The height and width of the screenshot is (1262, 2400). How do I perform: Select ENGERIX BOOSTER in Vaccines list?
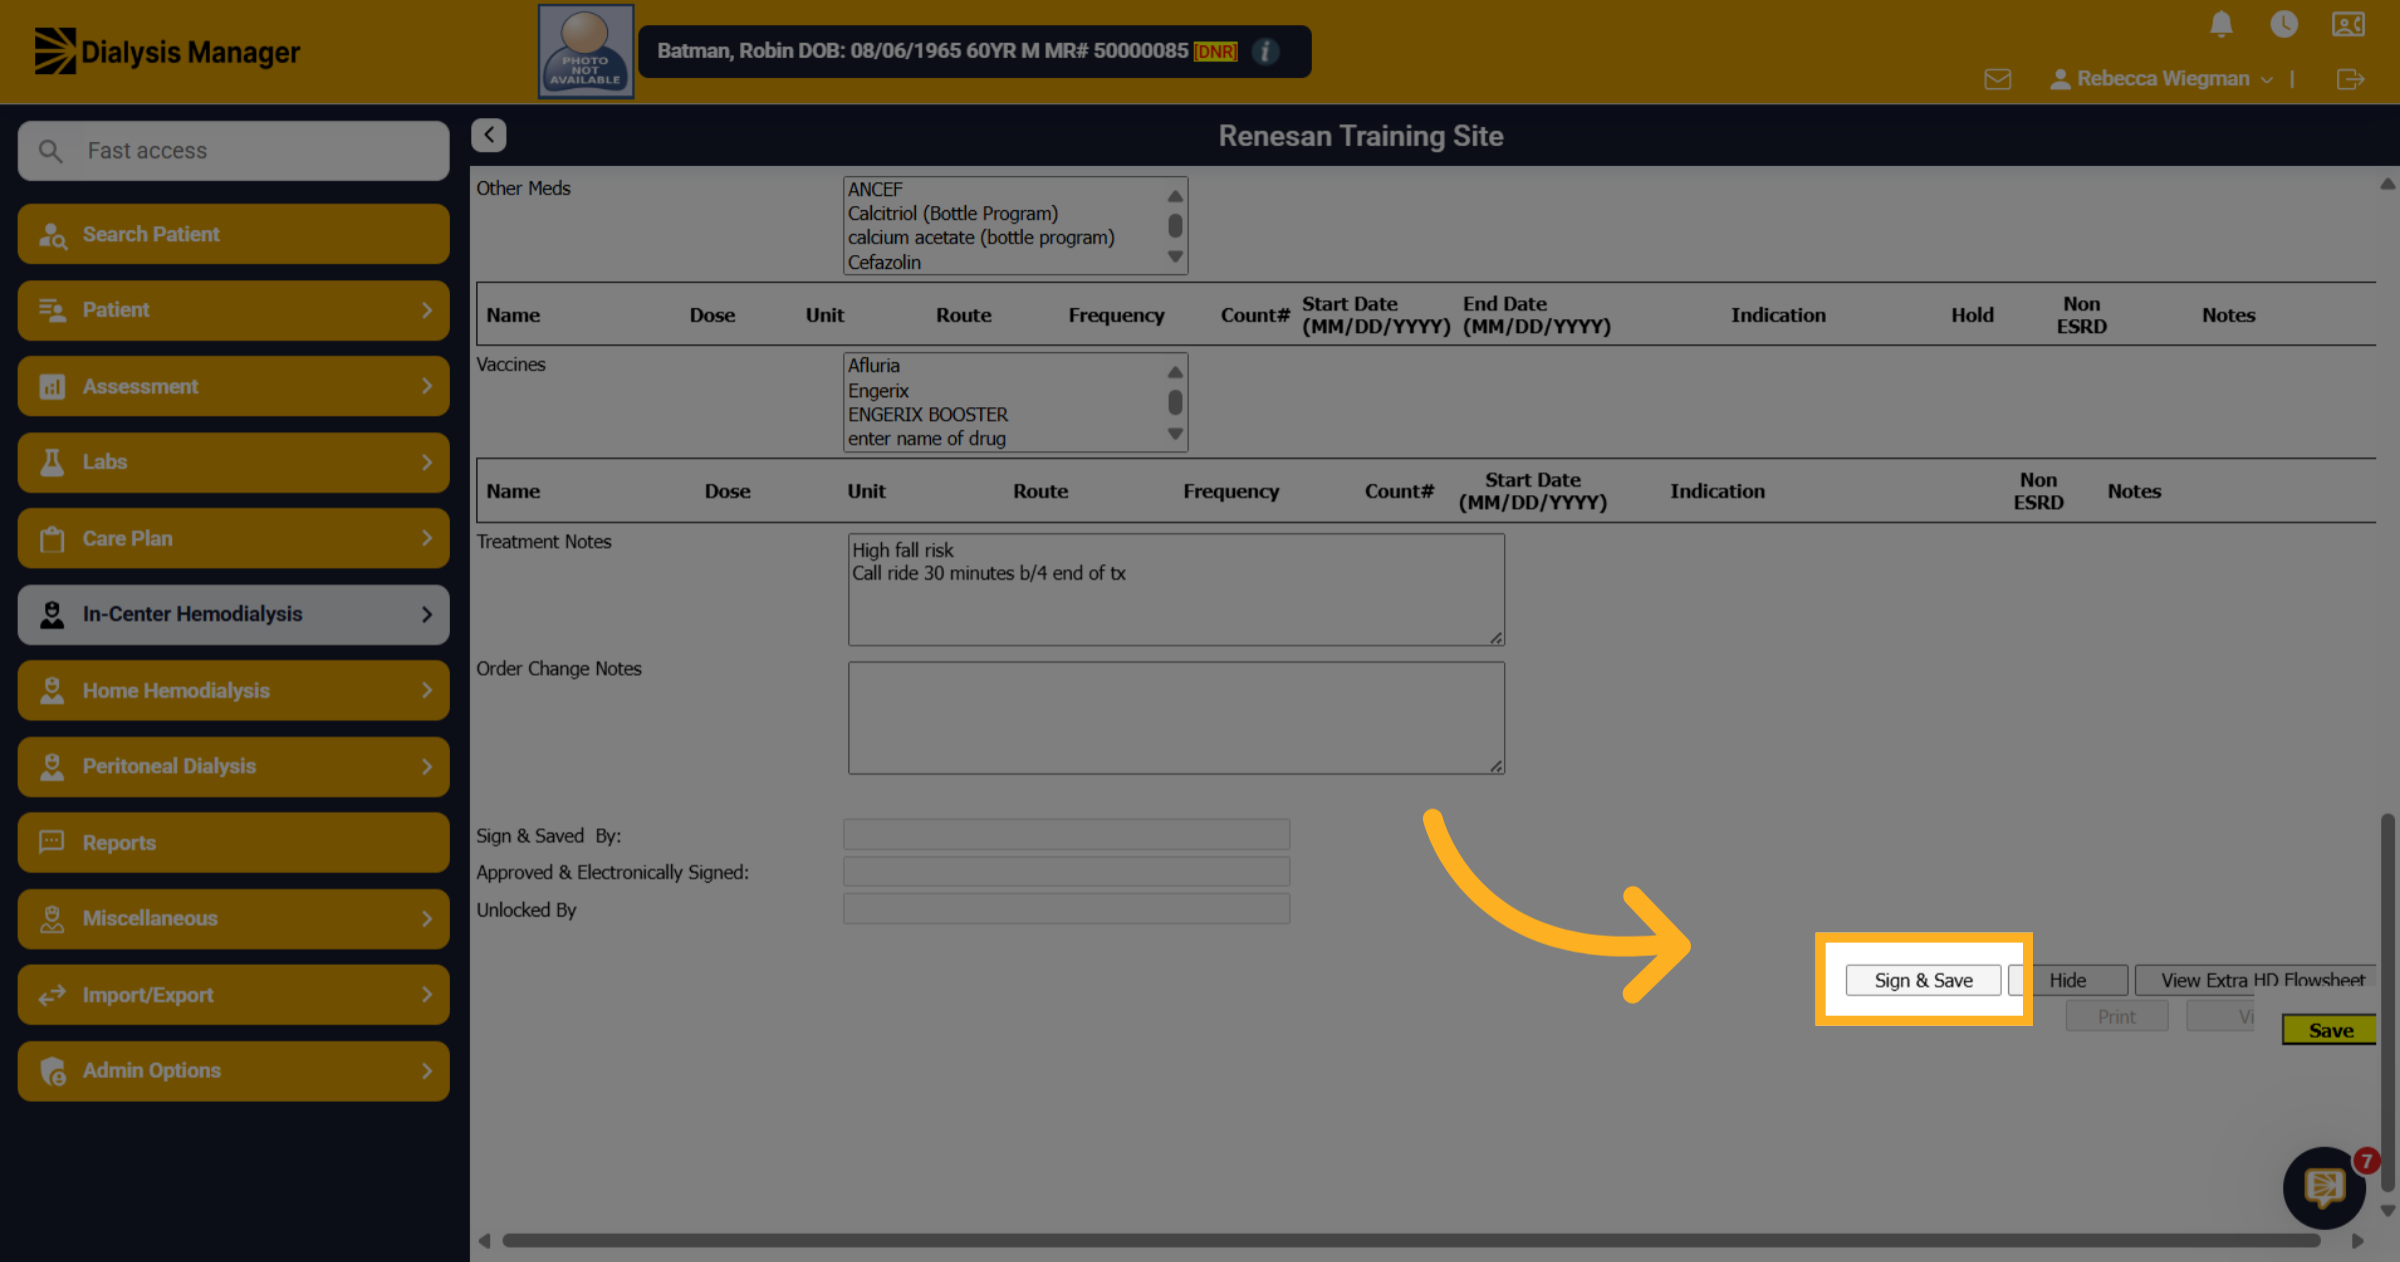[928, 414]
